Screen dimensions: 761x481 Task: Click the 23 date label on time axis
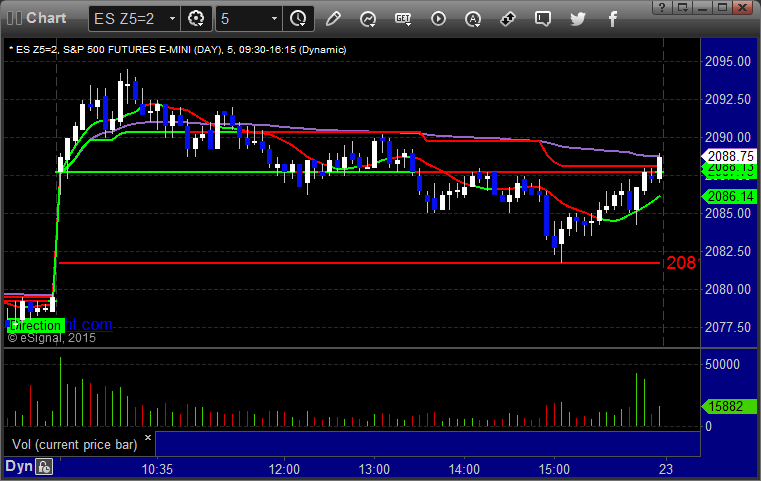pyautogui.click(x=666, y=469)
